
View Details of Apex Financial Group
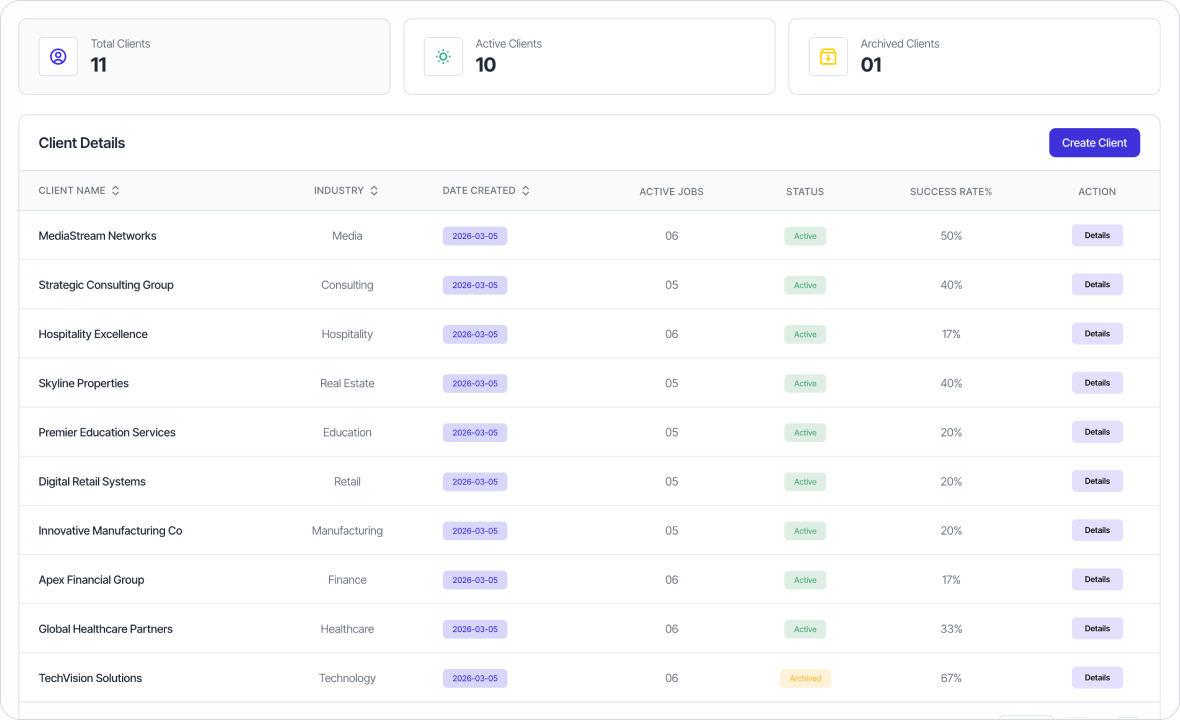pyautogui.click(x=1097, y=580)
